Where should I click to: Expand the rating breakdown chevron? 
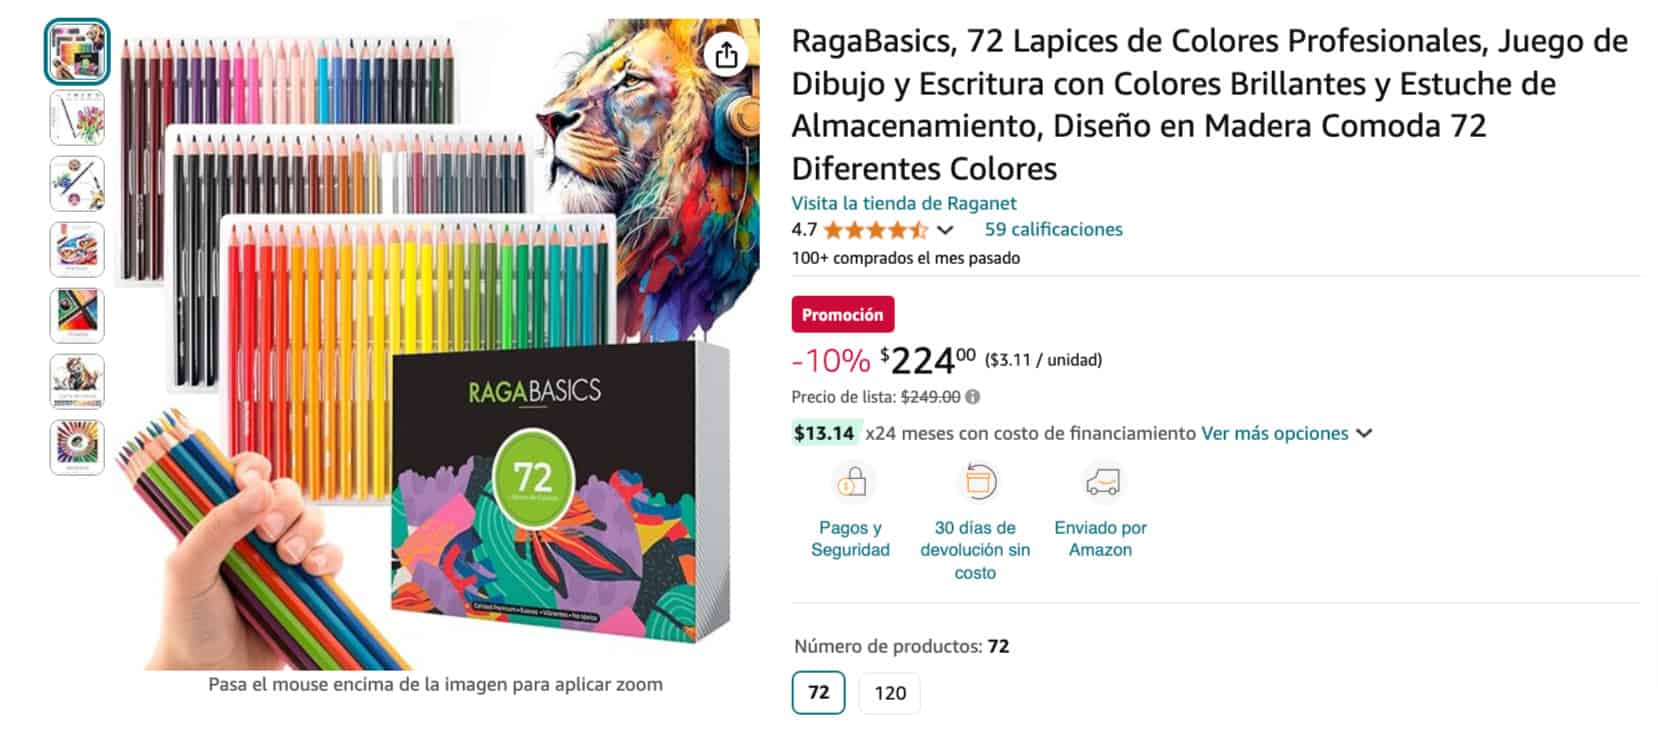pos(945,230)
